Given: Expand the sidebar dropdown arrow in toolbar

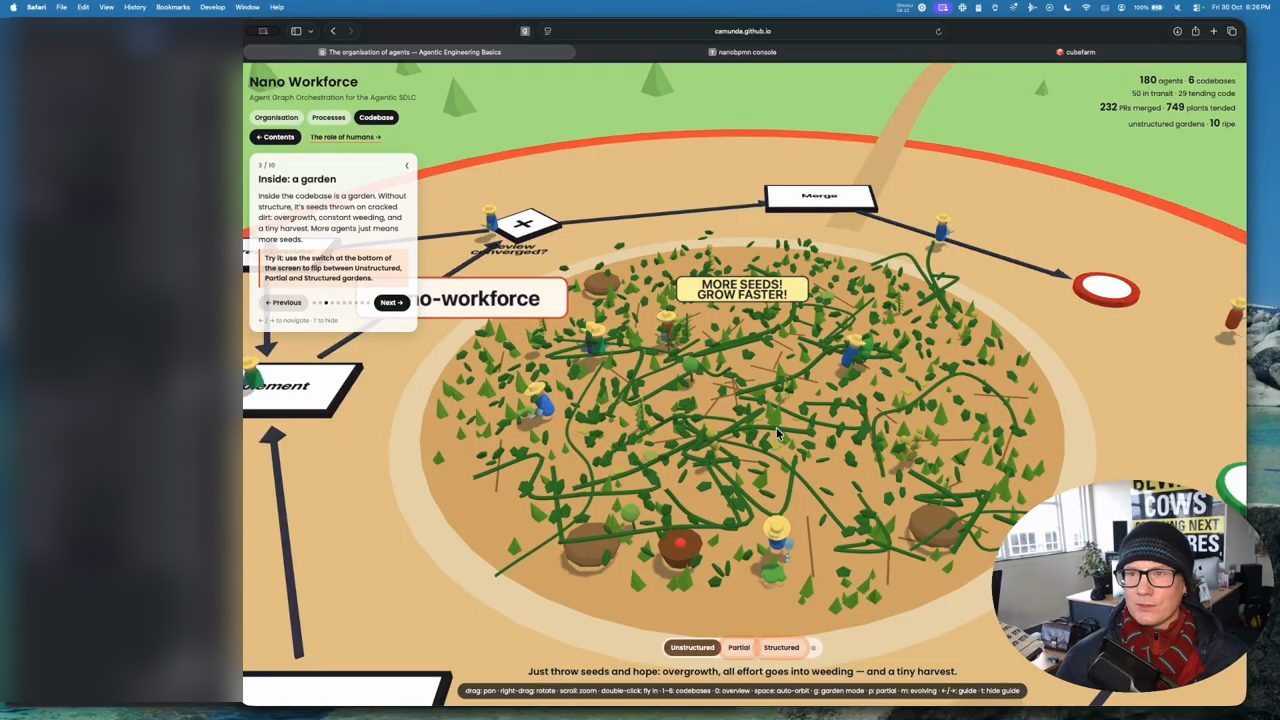Looking at the screenshot, I should [x=310, y=31].
